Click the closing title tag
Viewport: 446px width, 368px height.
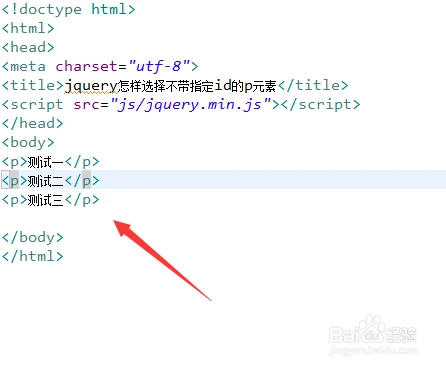pyautogui.click(x=313, y=85)
